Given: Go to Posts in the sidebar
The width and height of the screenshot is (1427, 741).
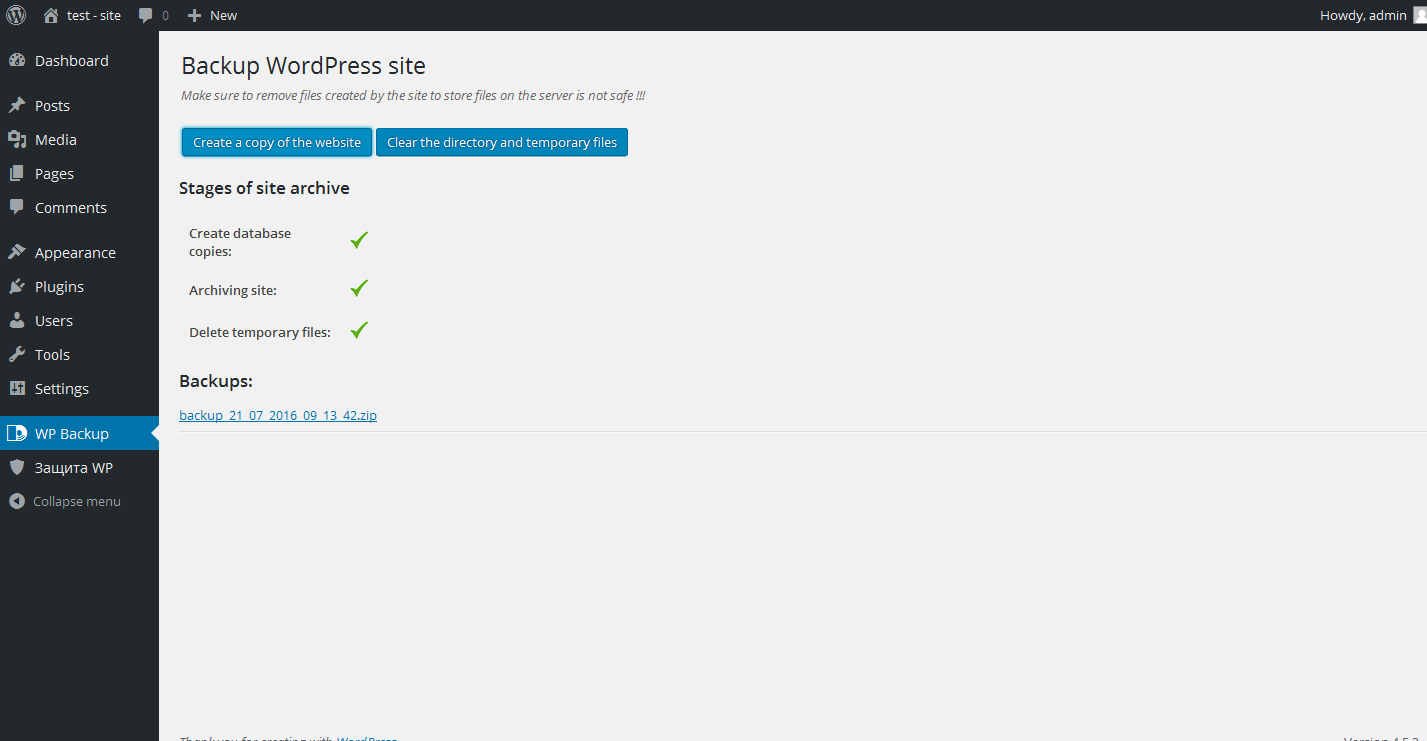Looking at the screenshot, I should click(x=79, y=106).
